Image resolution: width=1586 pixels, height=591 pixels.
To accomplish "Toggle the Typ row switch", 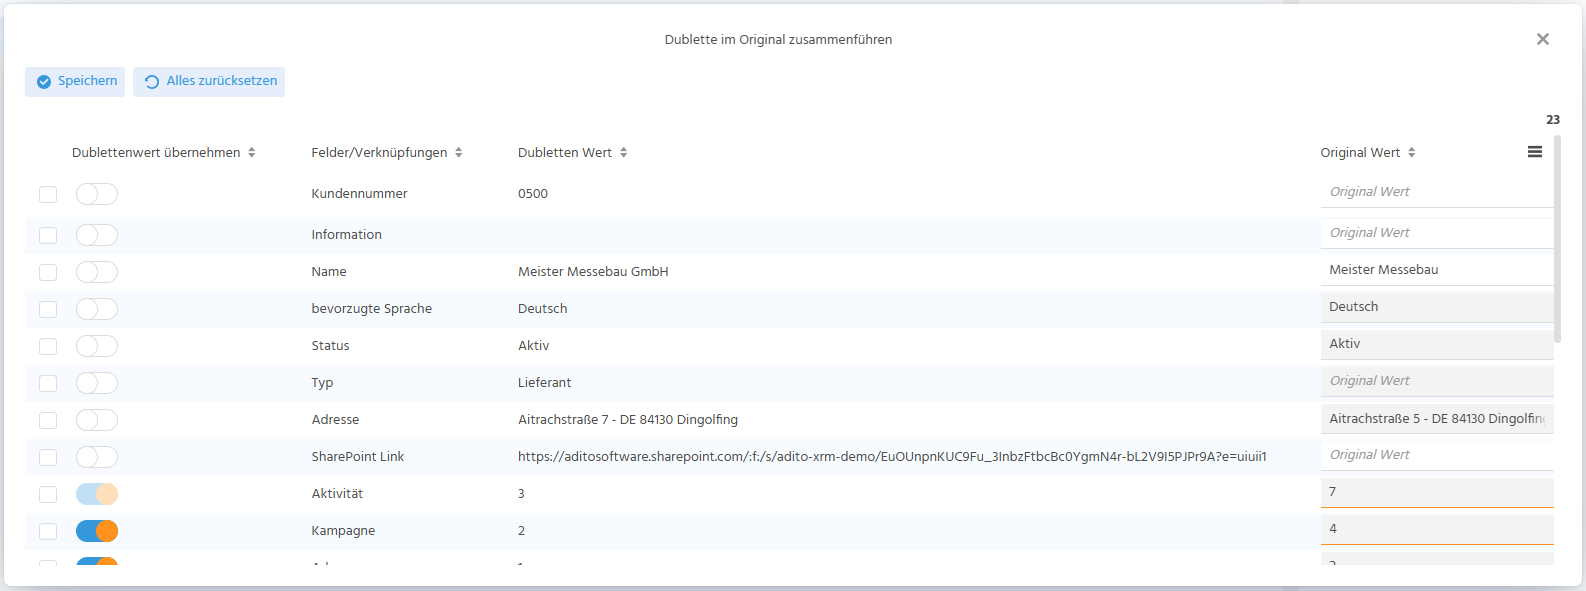I will (97, 383).
